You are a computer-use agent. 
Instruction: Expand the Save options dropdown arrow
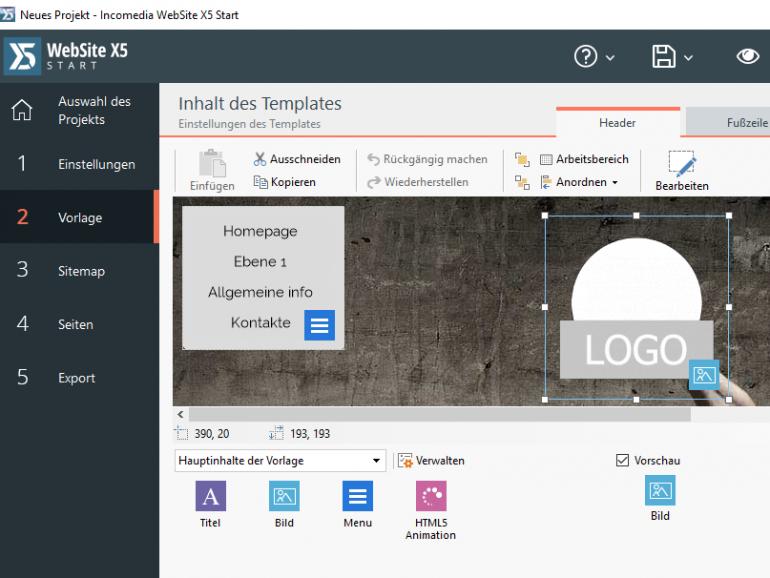coord(688,58)
